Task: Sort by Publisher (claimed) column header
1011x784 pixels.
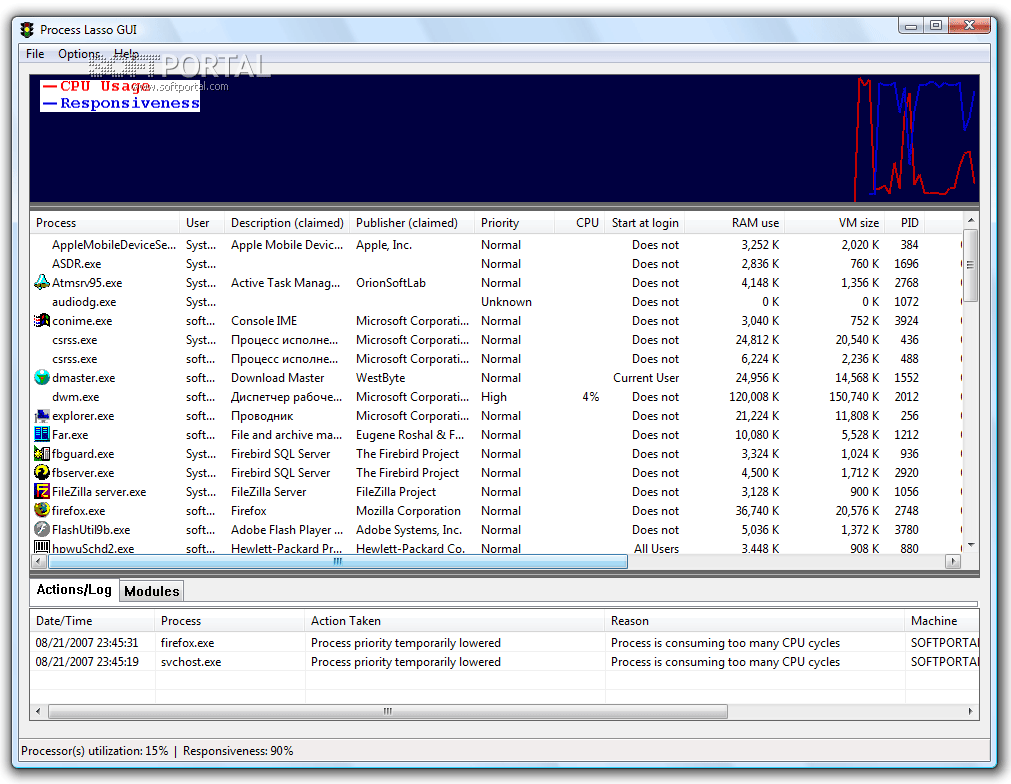Action: (411, 223)
